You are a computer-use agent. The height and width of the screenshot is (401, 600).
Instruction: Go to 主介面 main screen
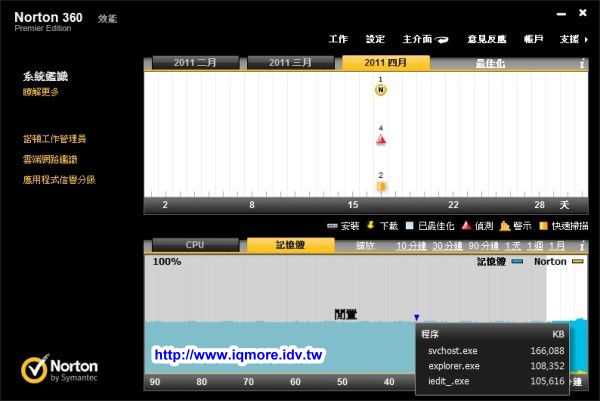pos(417,39)
